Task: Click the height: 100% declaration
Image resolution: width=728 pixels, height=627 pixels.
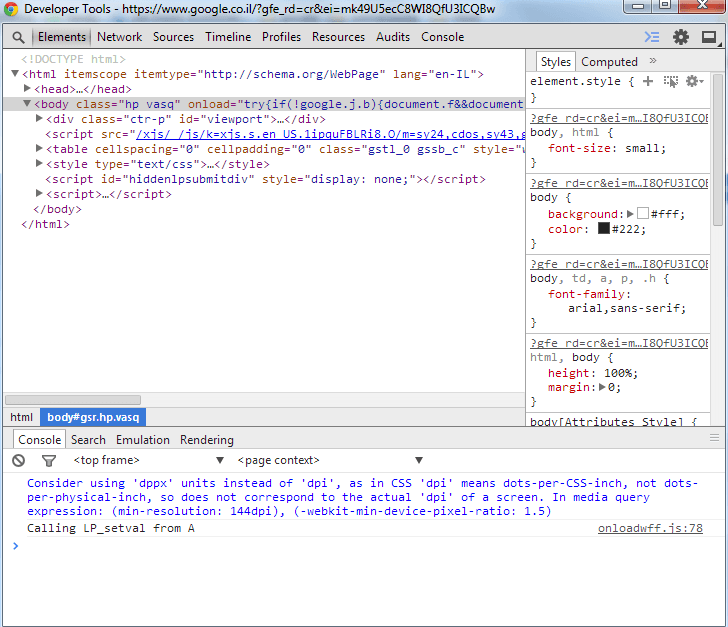Action: [x=592, y=373]
